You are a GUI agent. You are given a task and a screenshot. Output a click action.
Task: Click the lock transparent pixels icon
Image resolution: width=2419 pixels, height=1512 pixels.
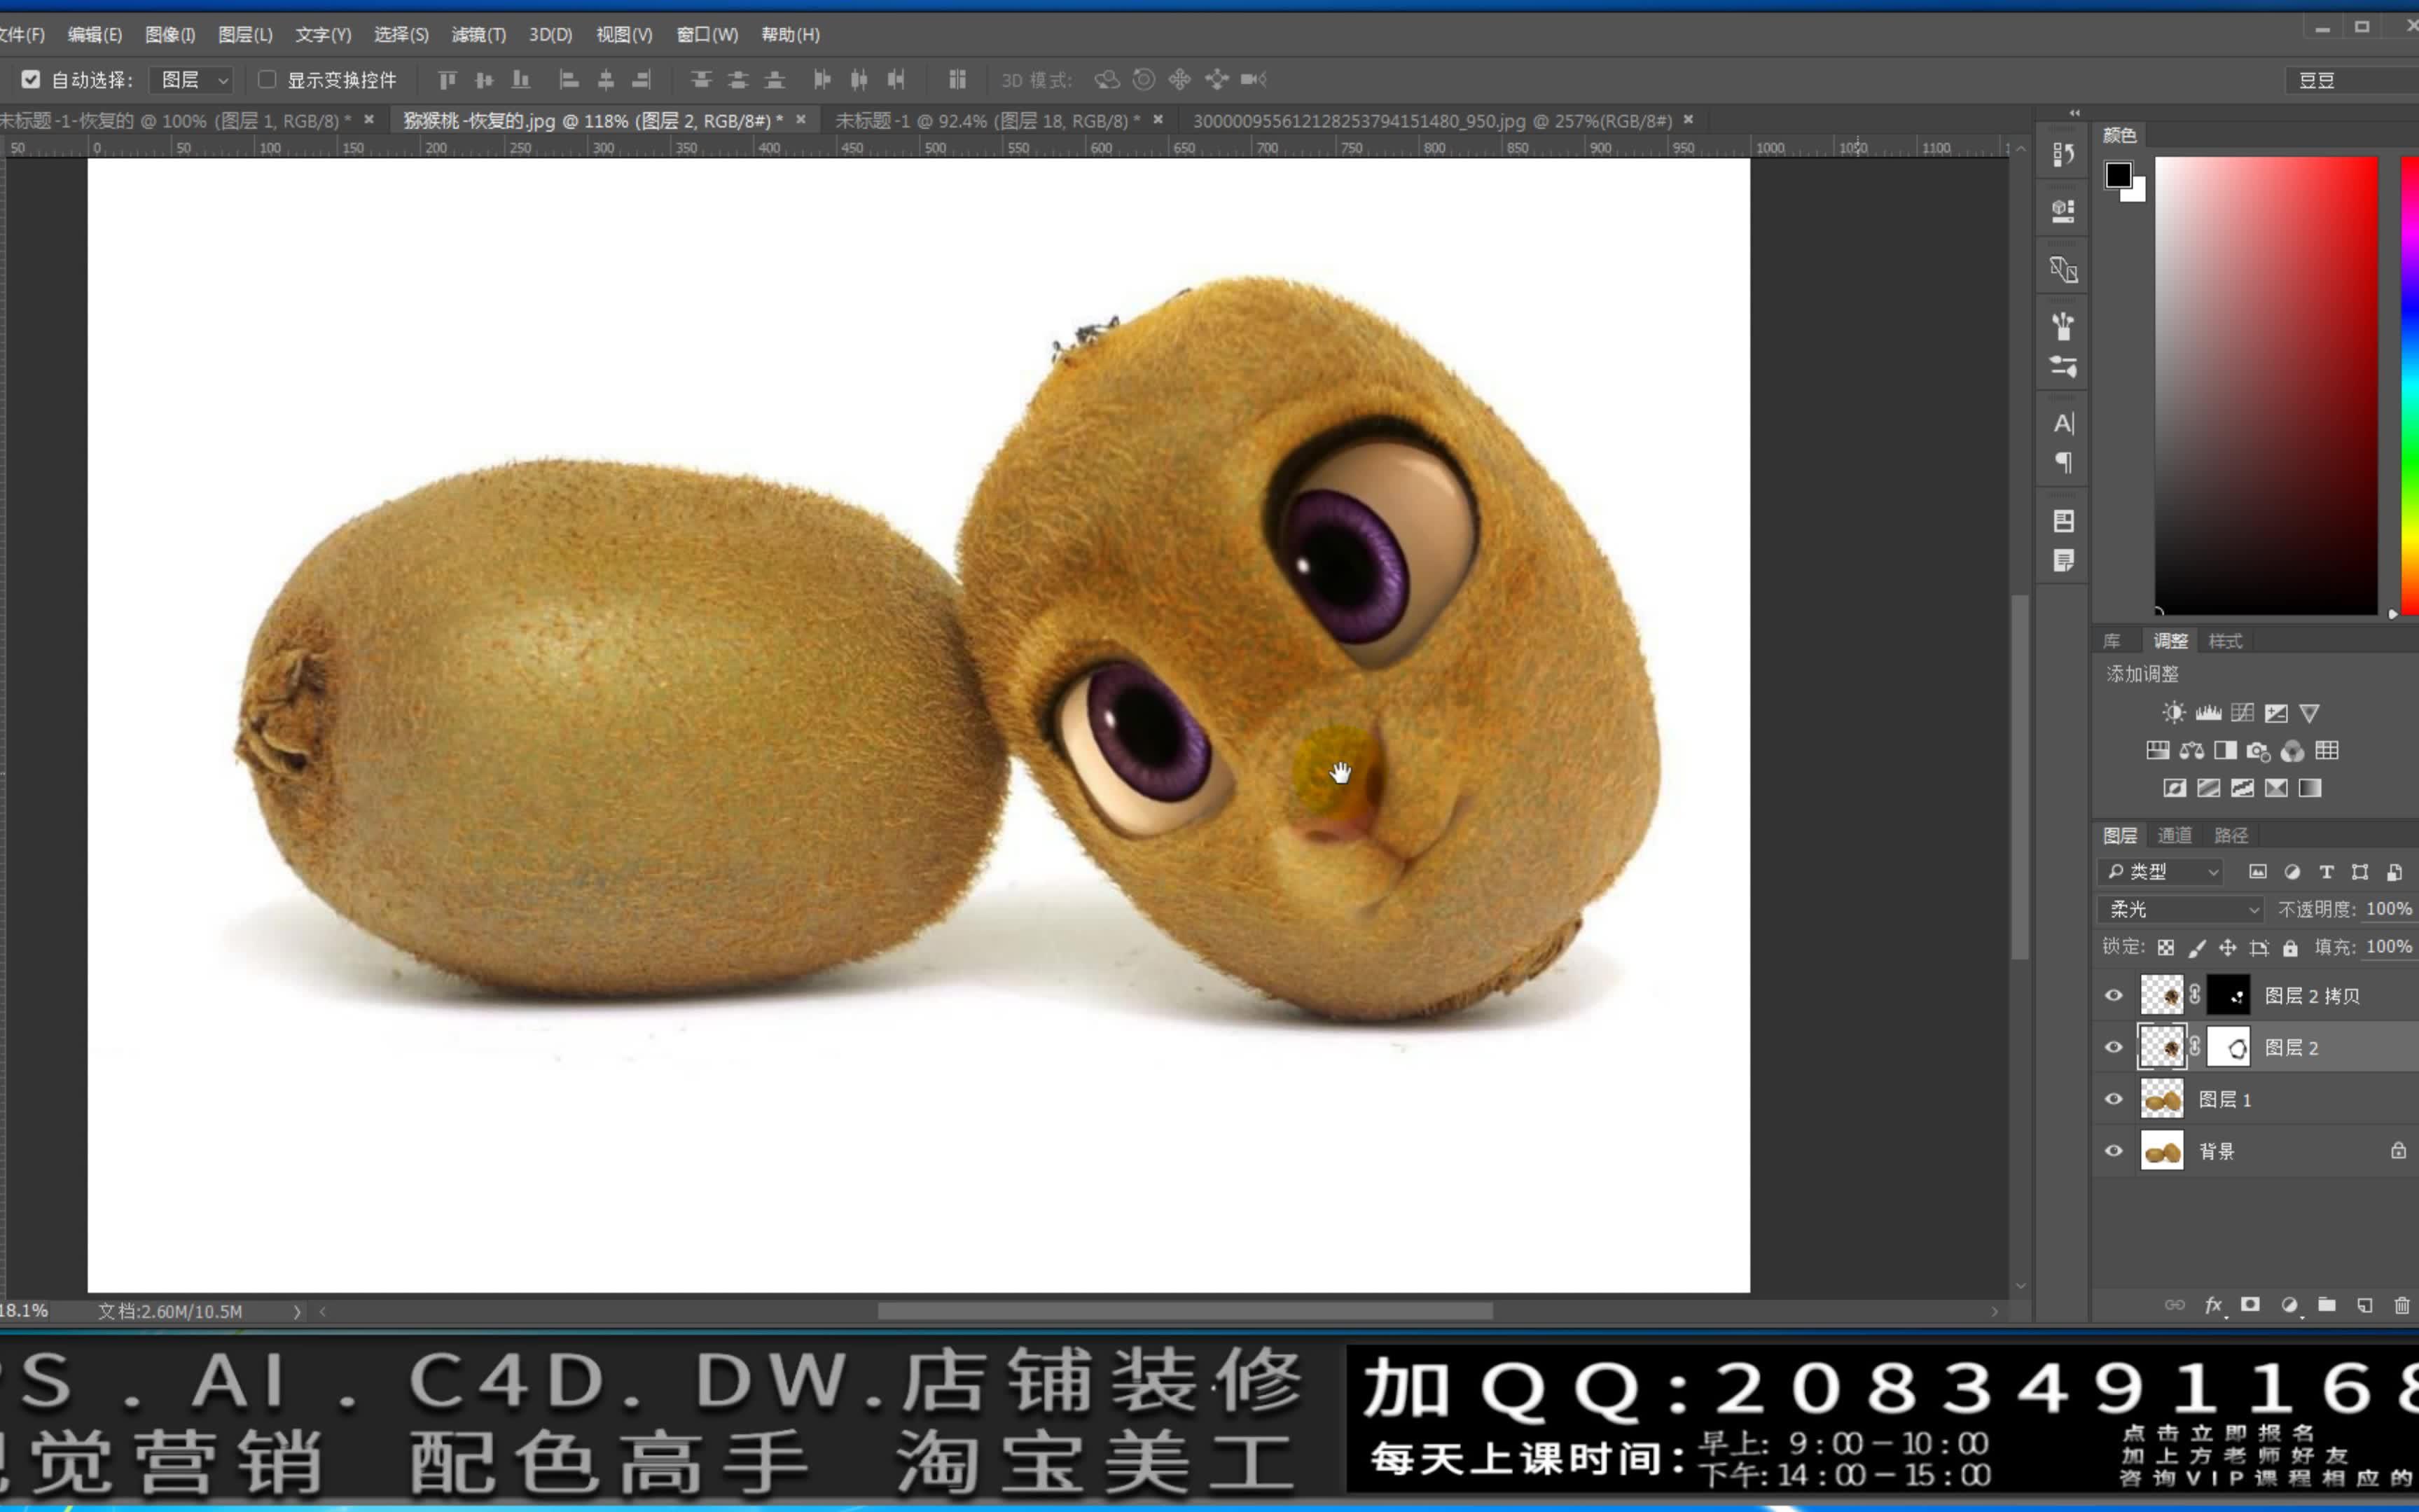(x=2166, y=948)
